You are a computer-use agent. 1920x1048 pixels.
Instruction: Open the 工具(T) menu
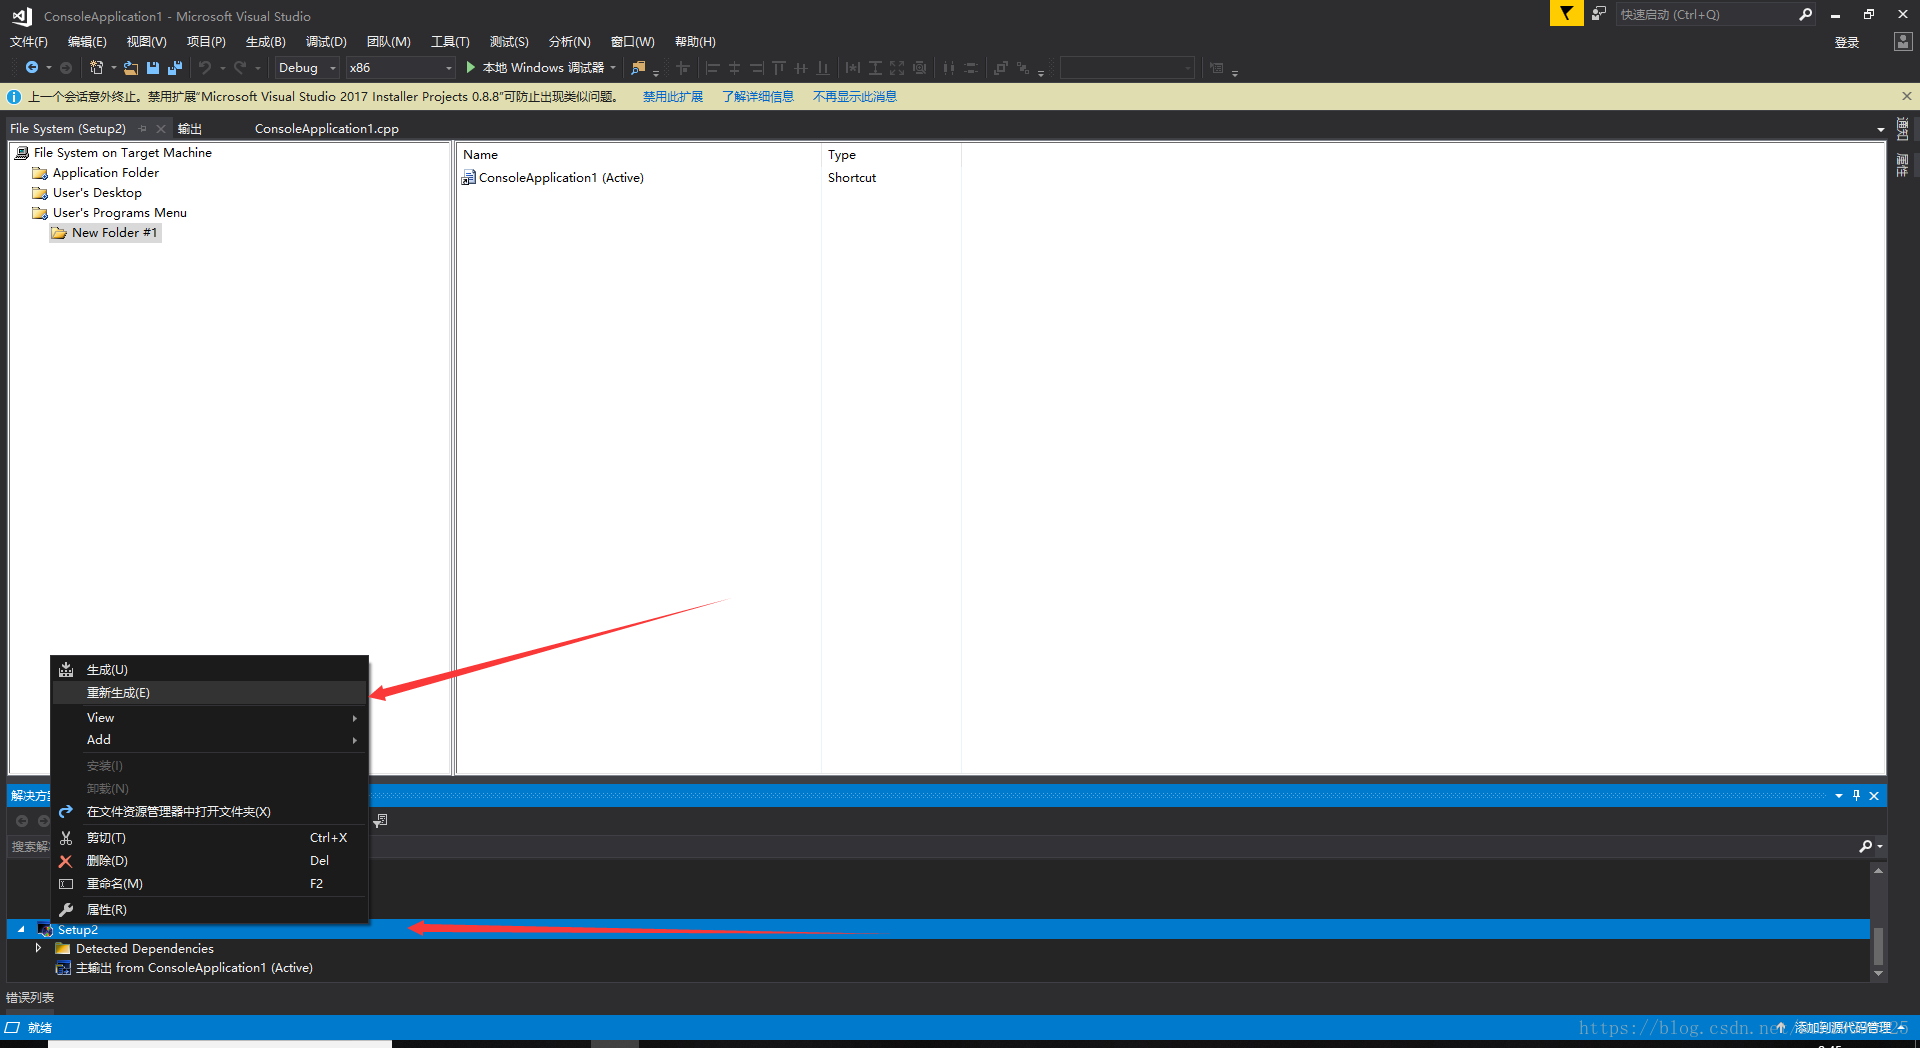450,42
